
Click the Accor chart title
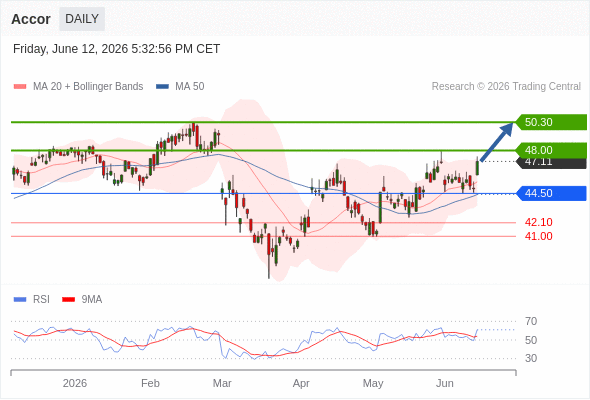31,19
